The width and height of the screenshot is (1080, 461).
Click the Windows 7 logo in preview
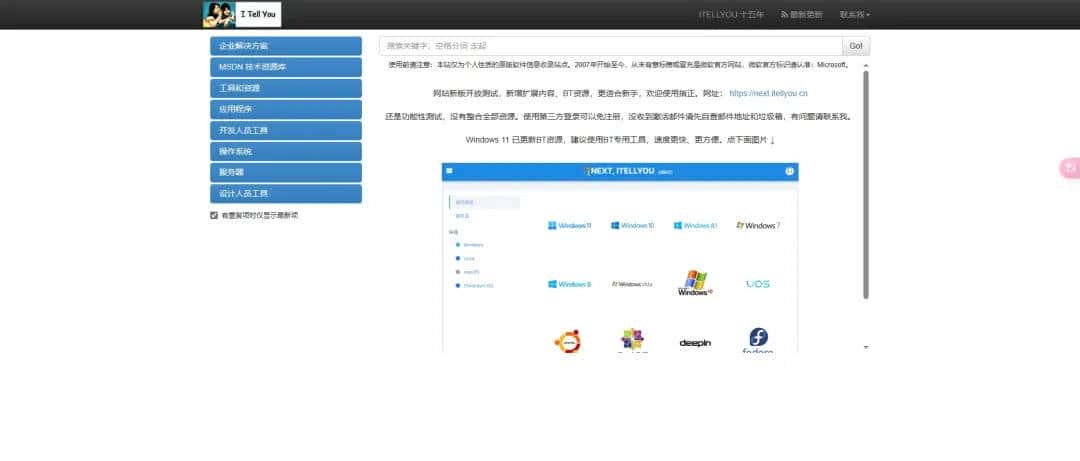click(758, 226)
